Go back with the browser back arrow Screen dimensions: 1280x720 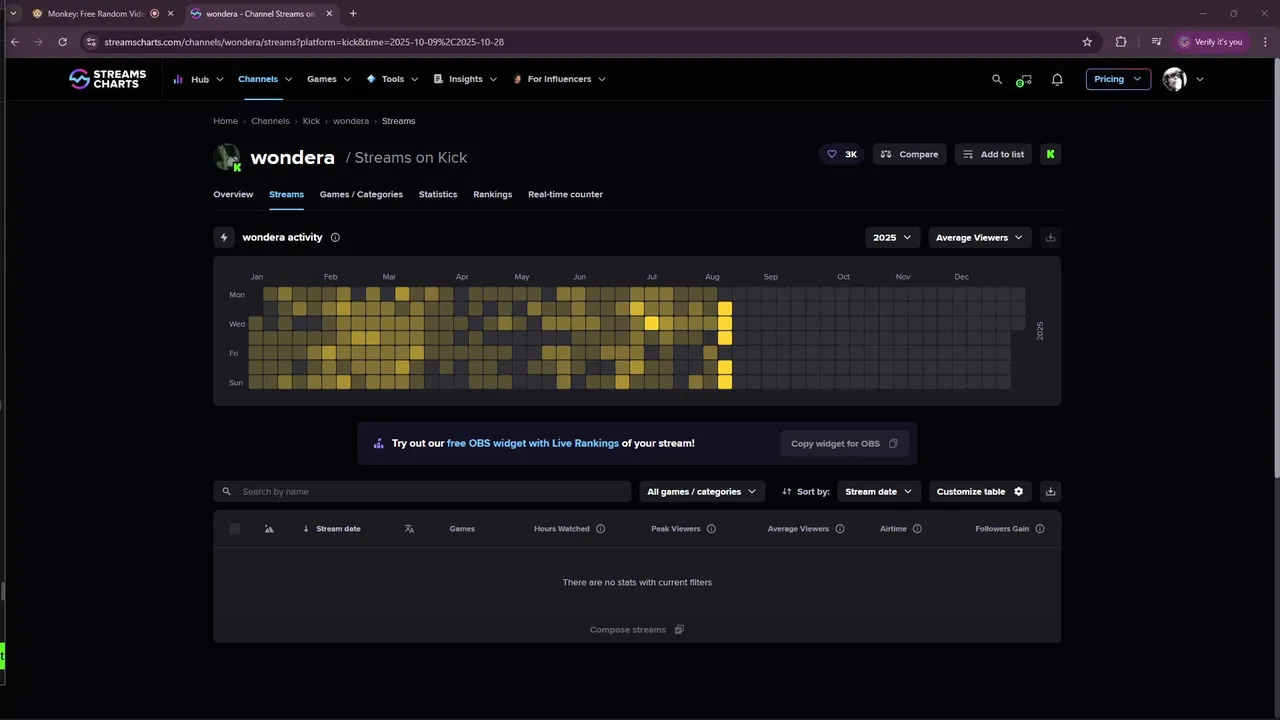click(14, 42)
